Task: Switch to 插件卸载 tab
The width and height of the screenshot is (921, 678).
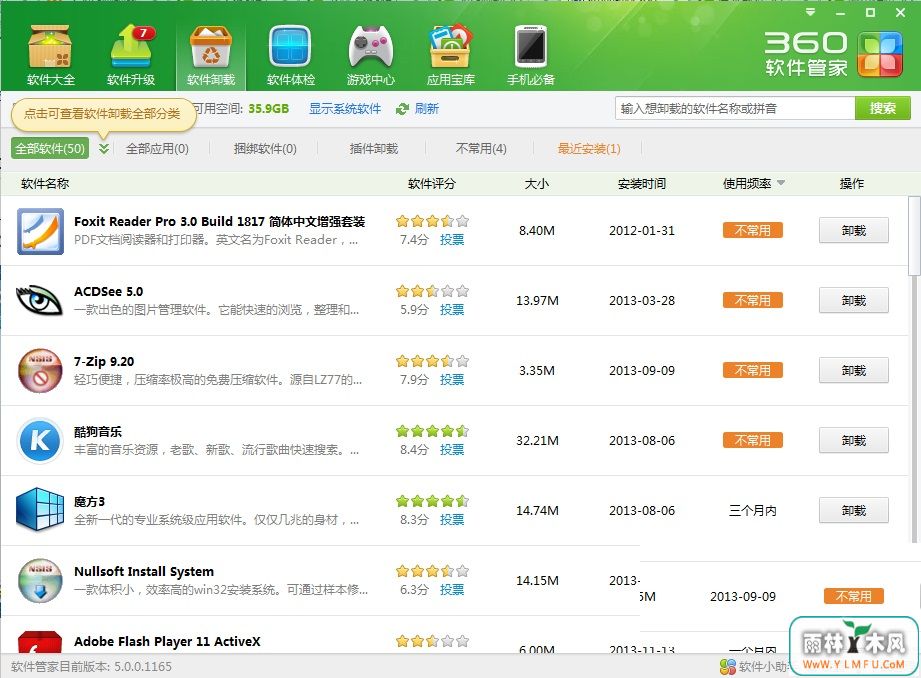Action: pos(374,149)
